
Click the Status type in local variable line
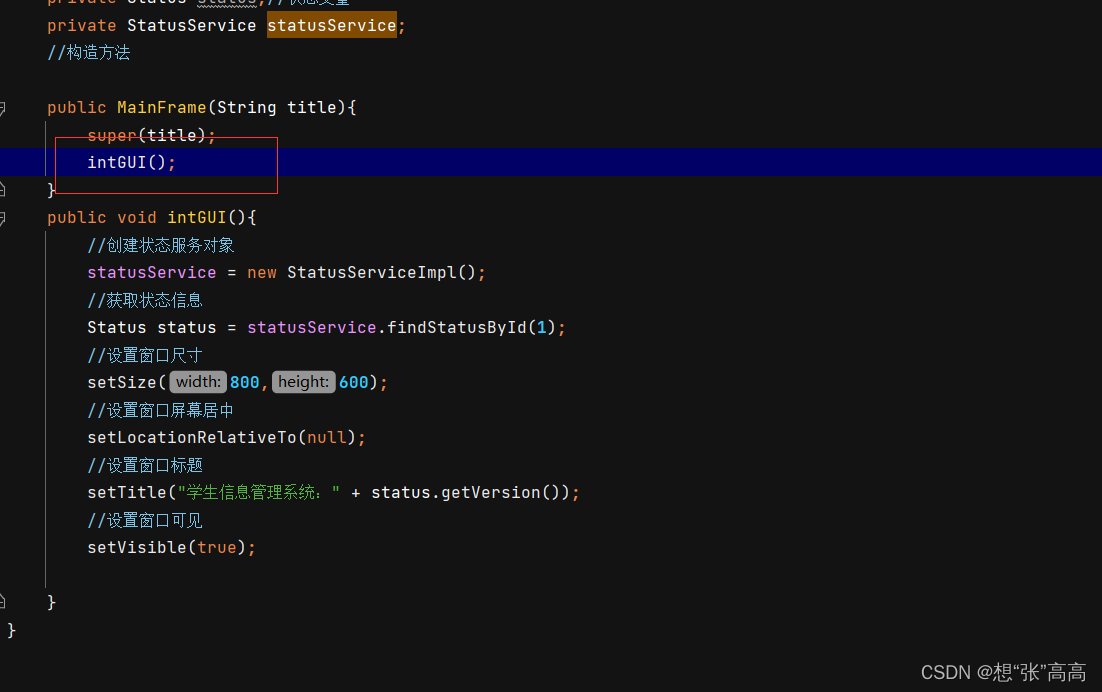click(x=117, y=327)
